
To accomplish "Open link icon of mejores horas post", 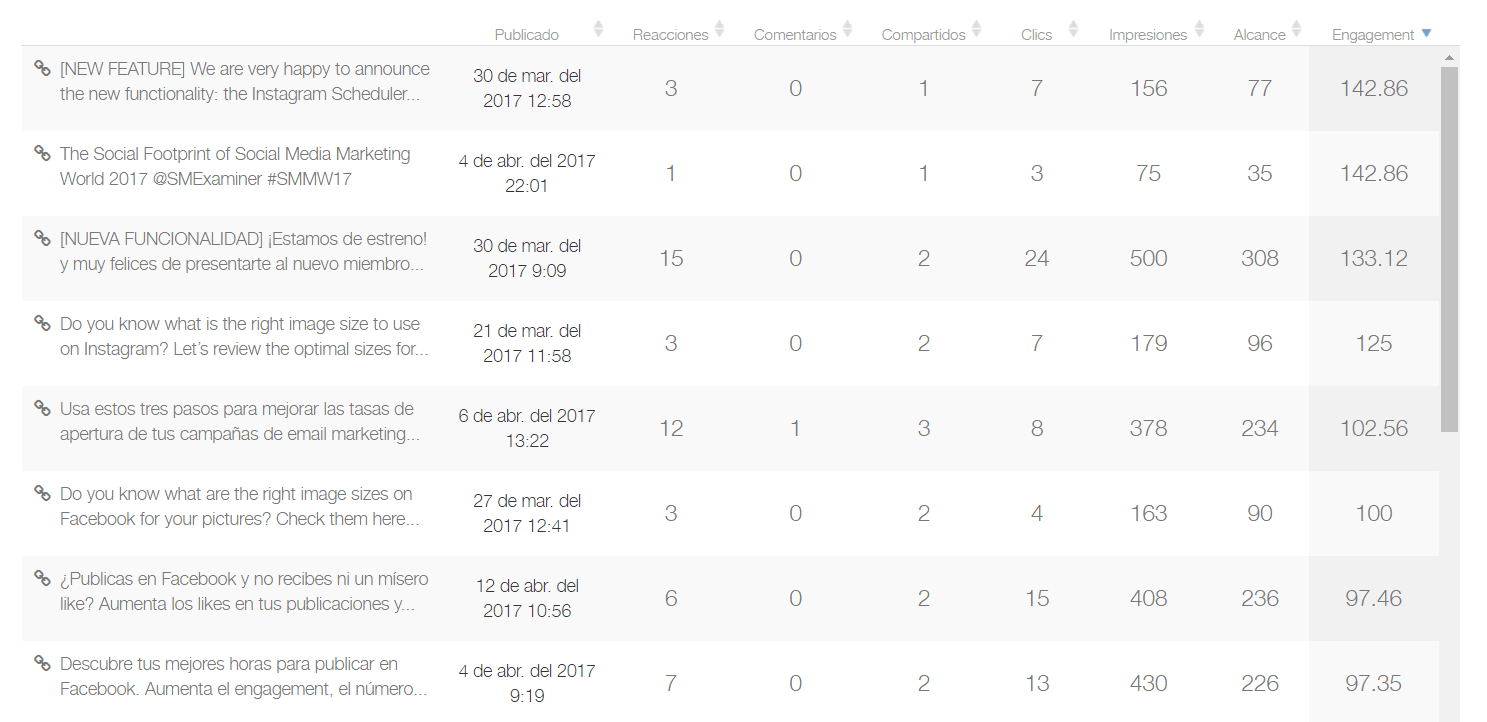I will click(x=42, y=663).
